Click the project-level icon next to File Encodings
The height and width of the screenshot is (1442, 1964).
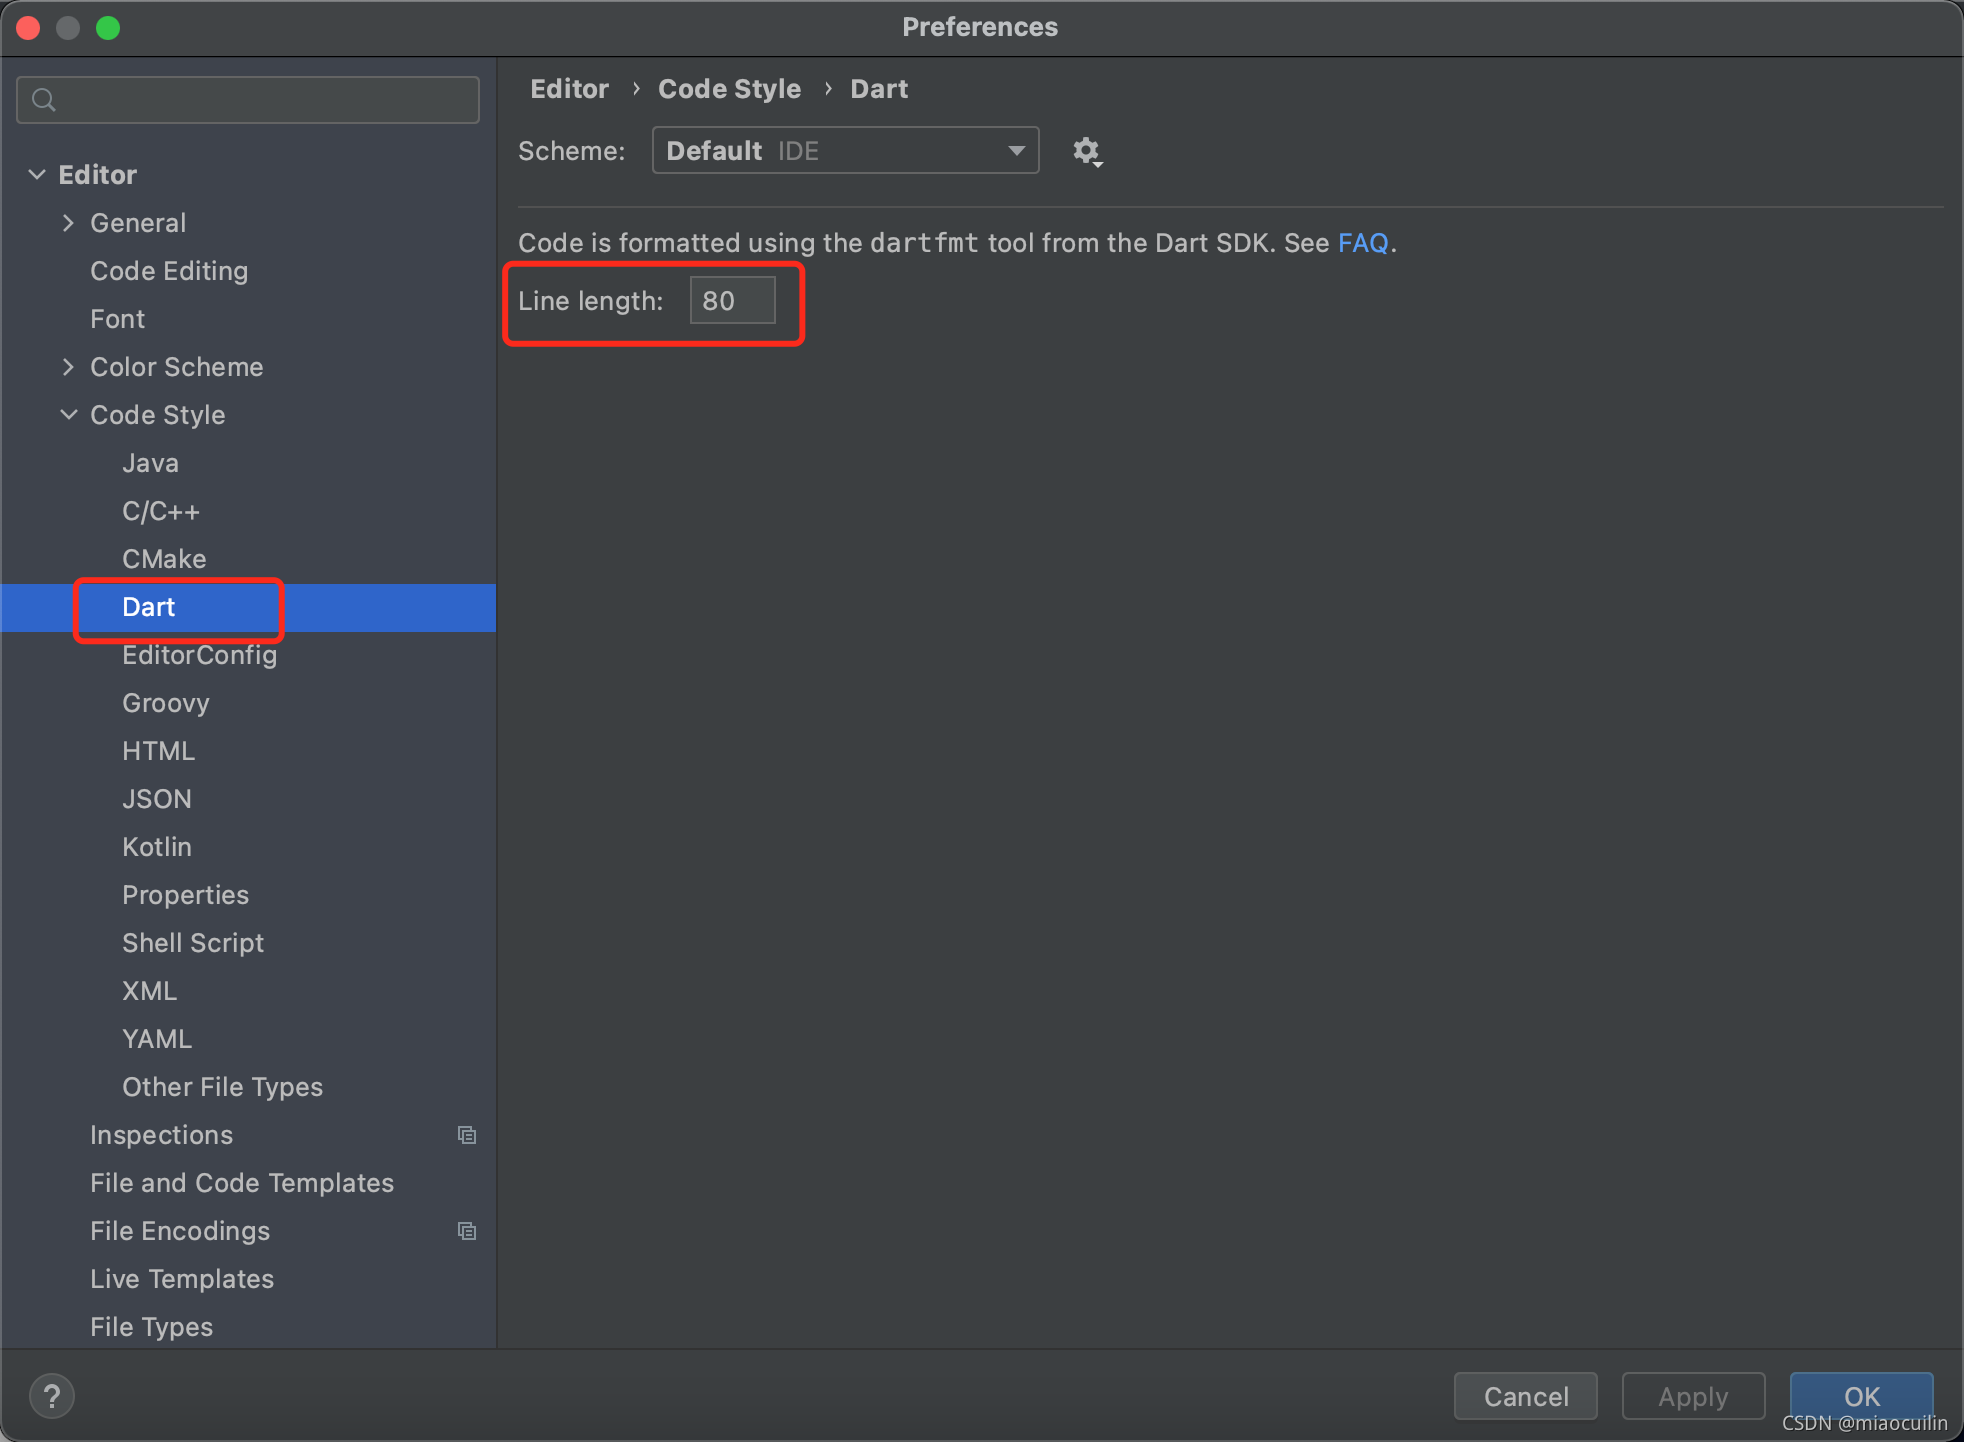(467, 1231)
